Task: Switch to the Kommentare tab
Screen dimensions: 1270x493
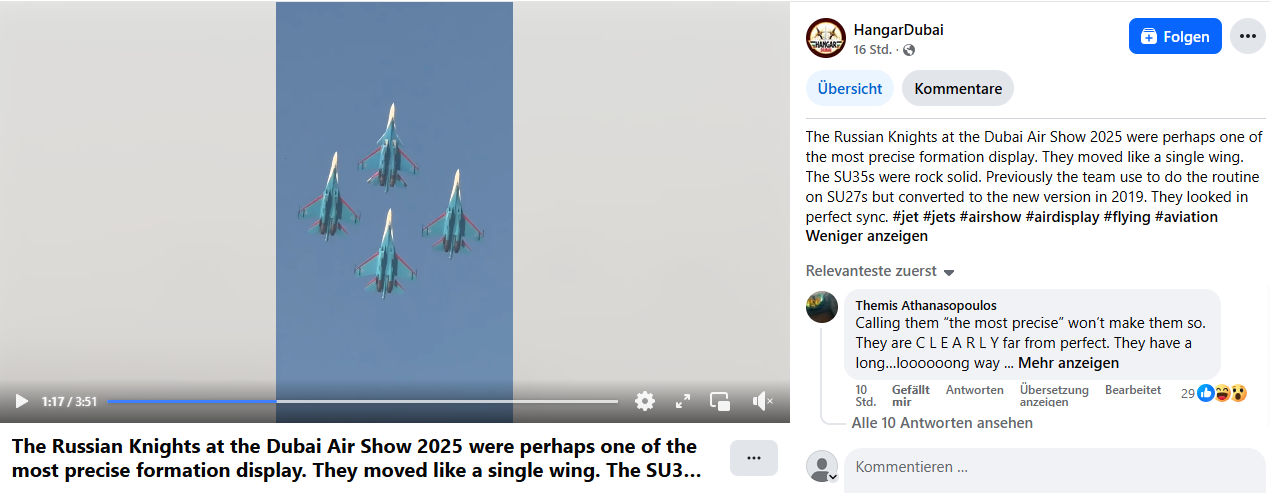Action: (x=958, y=88)
